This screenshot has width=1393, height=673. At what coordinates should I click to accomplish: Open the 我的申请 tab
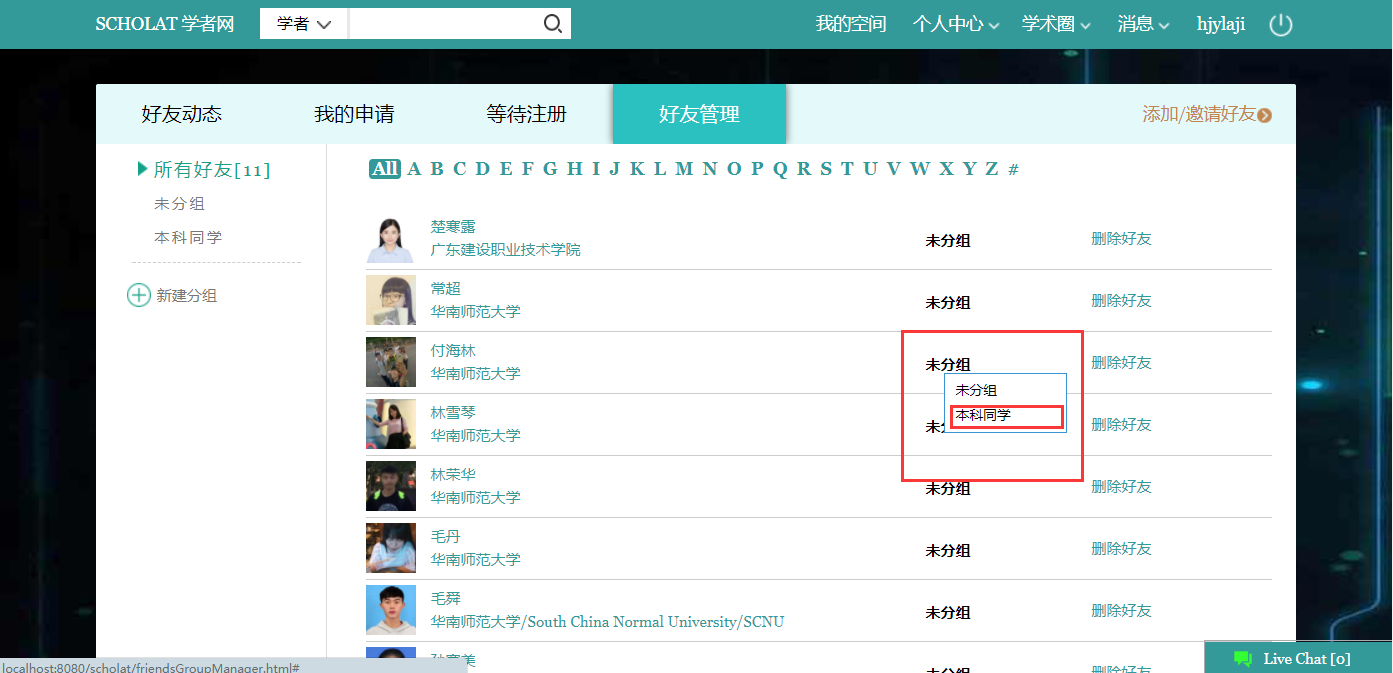pyautogui.click(x=354, y=114)
